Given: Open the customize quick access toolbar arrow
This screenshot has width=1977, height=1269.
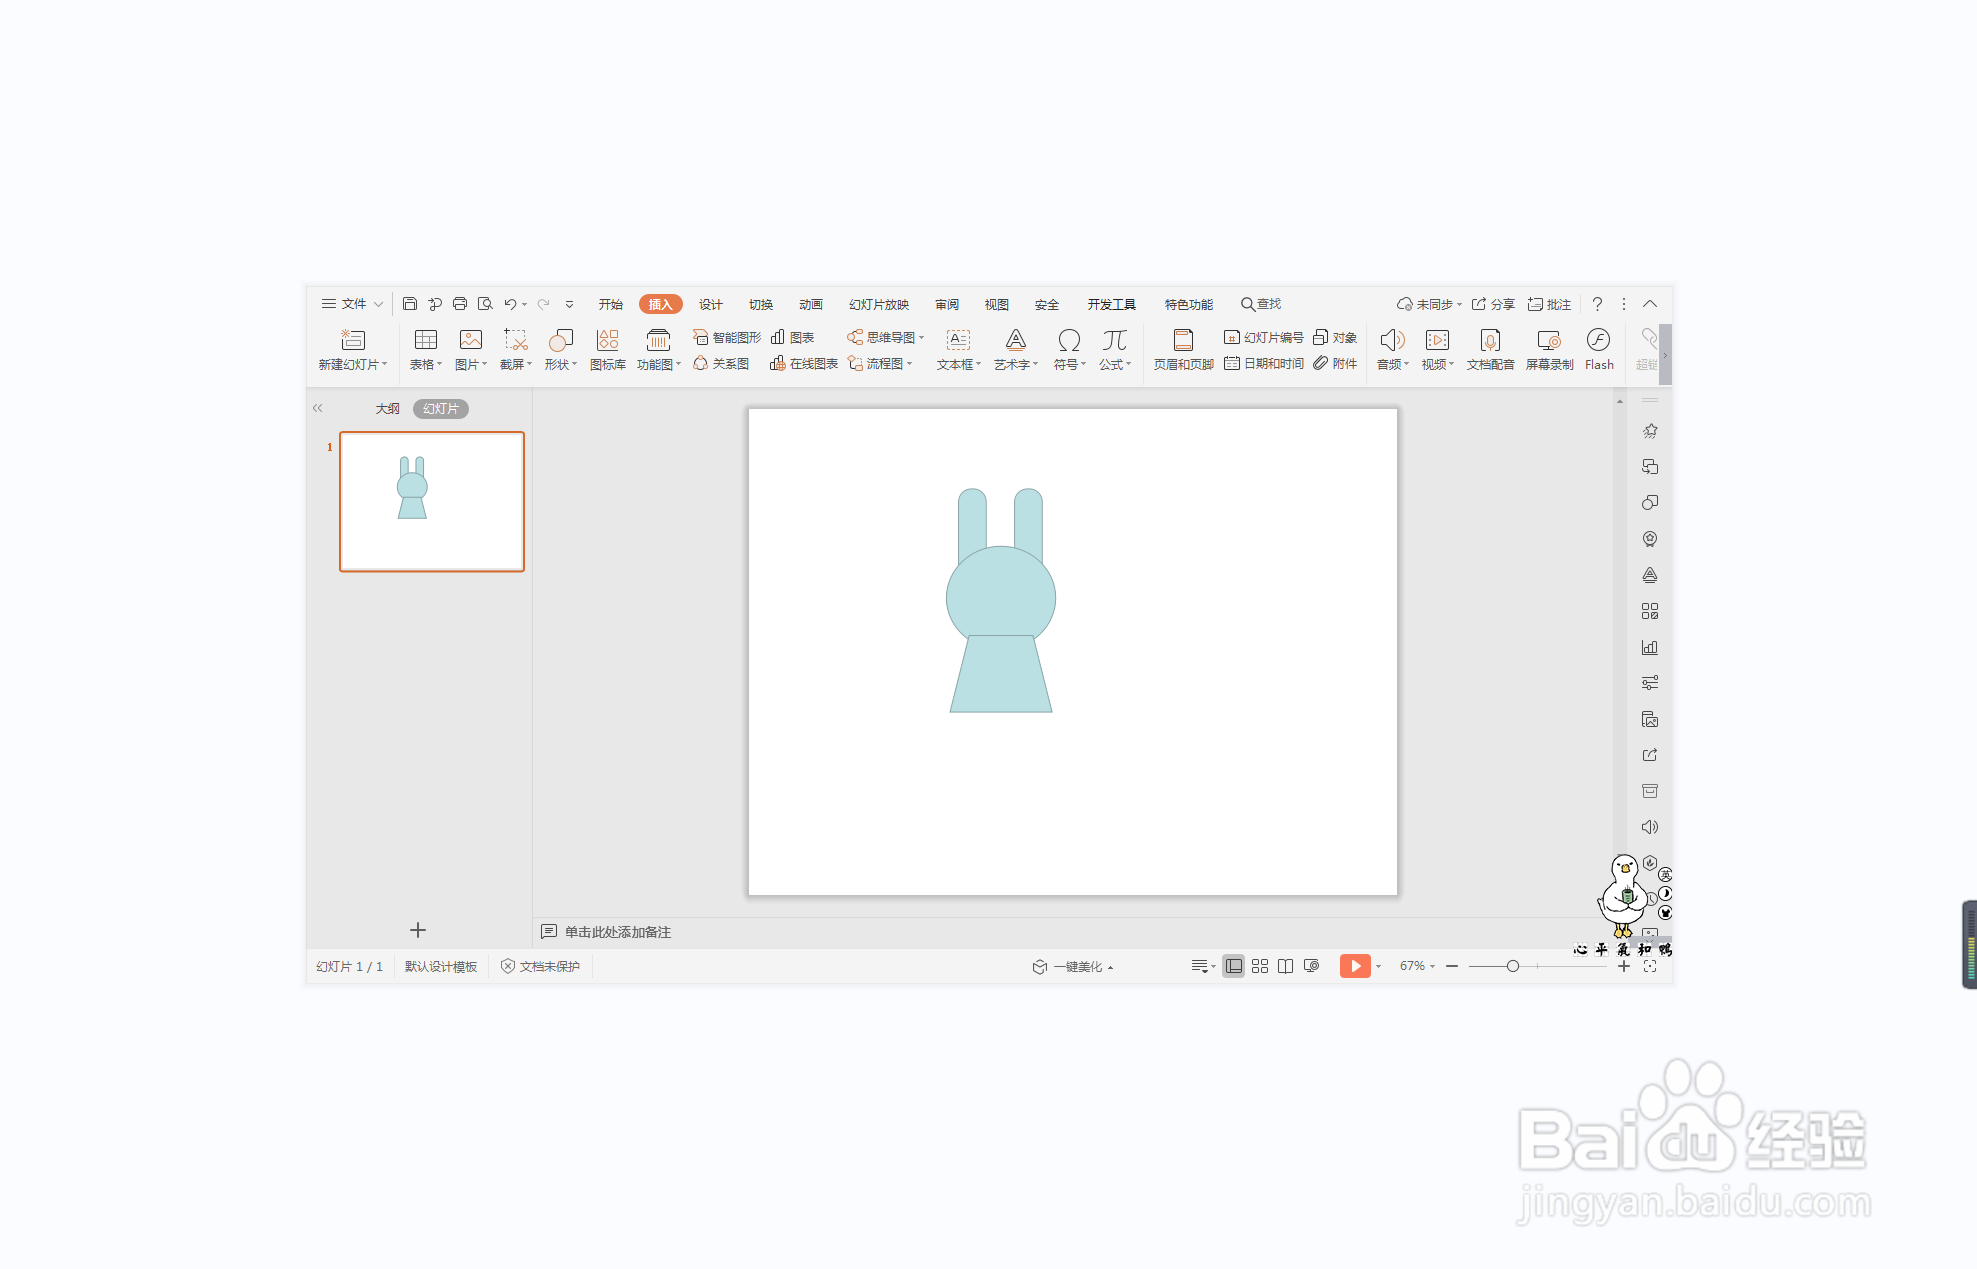Looking at the screenshot, I should [569, 304].
